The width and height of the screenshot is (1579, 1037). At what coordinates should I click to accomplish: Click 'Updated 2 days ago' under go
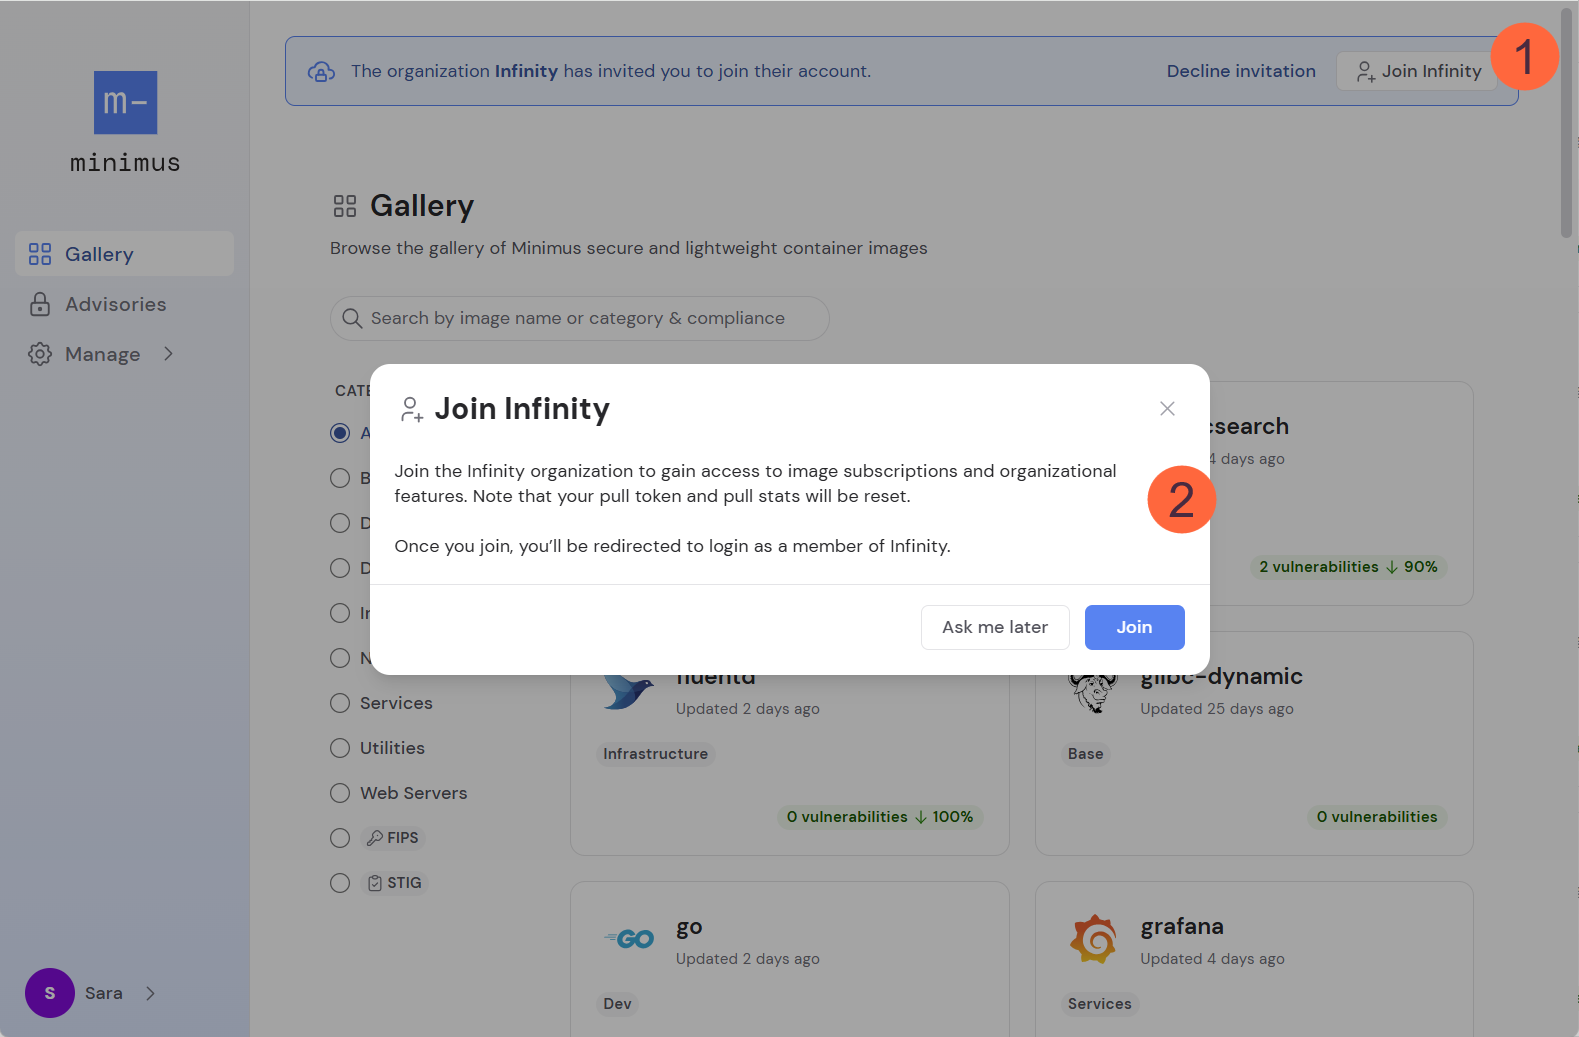748,959
